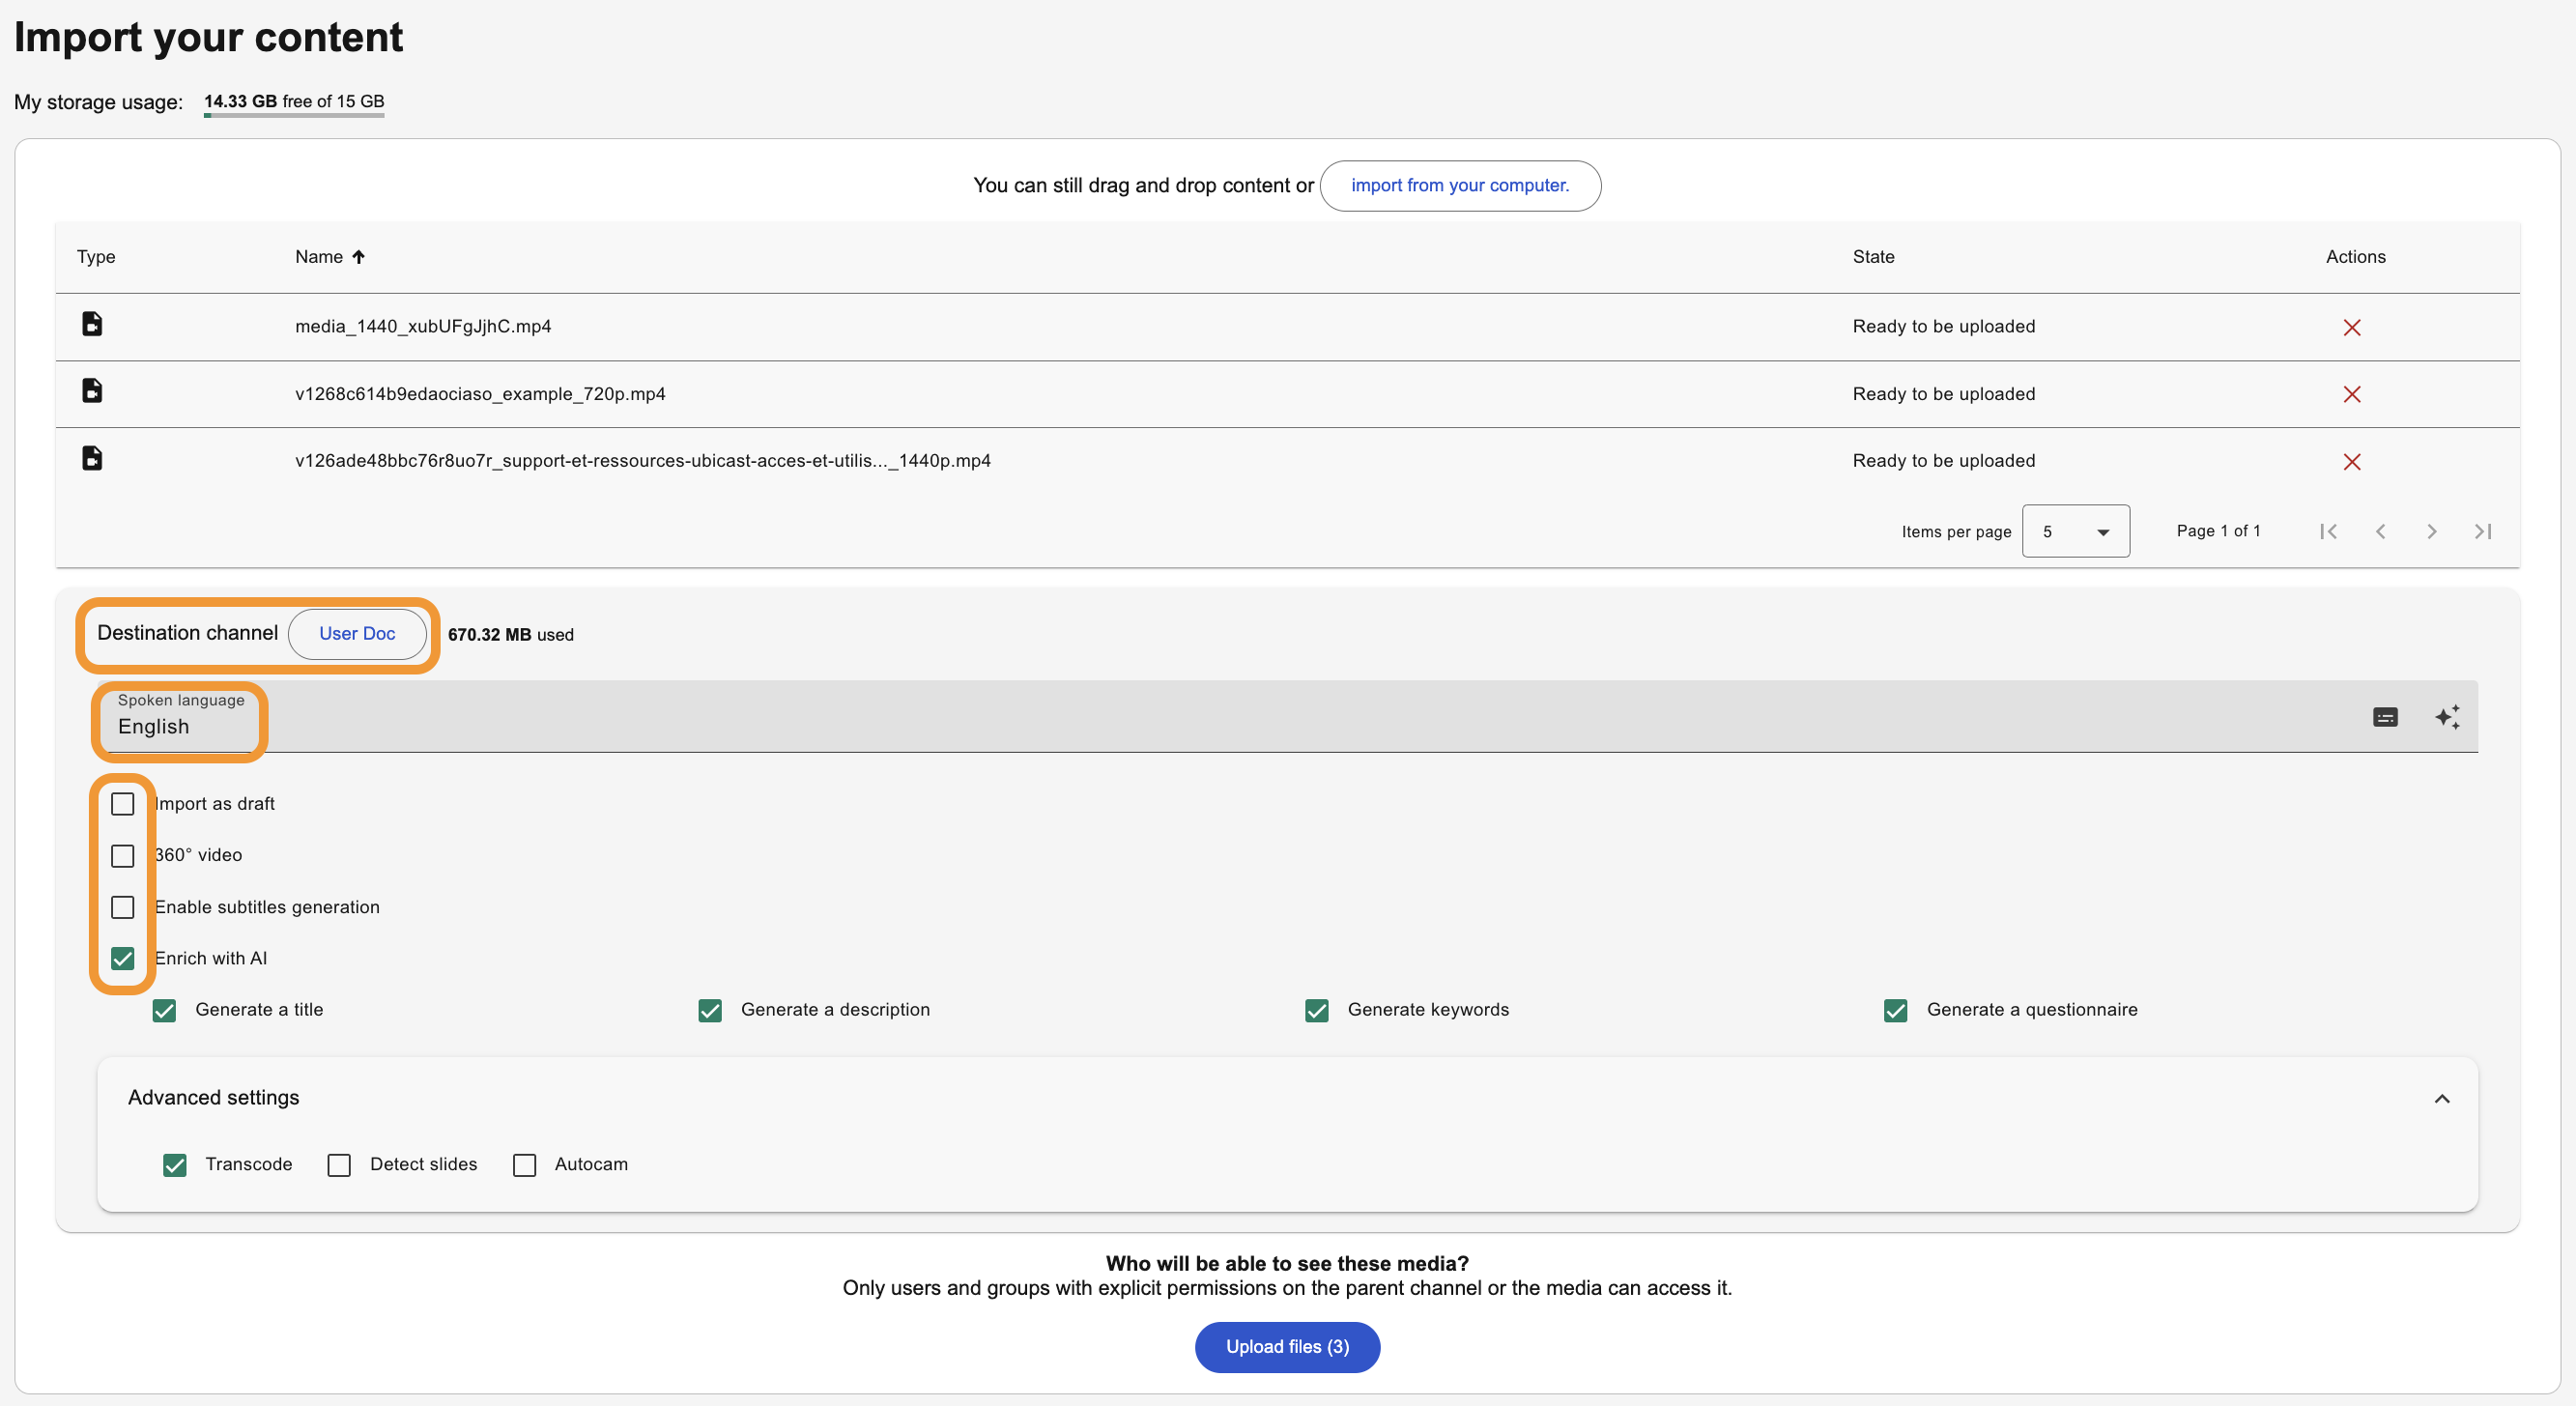
Task: Click Import your content heading
Action: 208,38
